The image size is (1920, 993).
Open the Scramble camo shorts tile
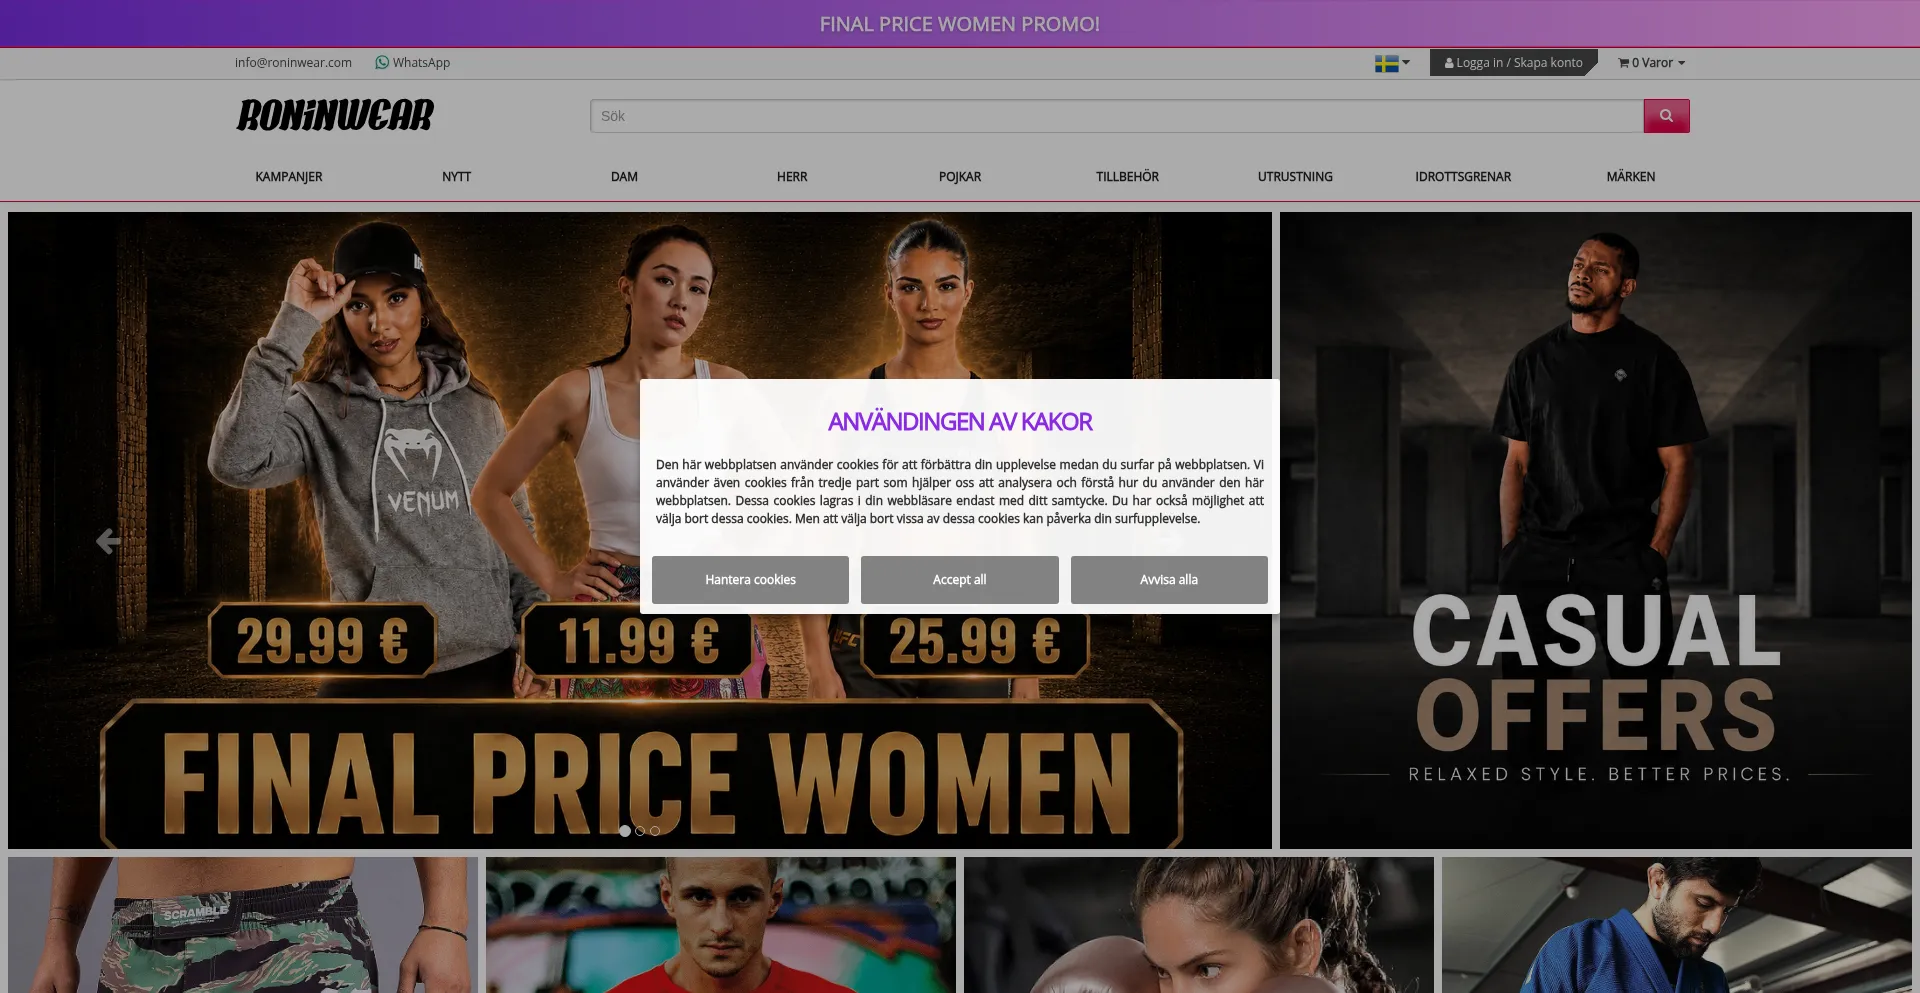coord(243,925)
